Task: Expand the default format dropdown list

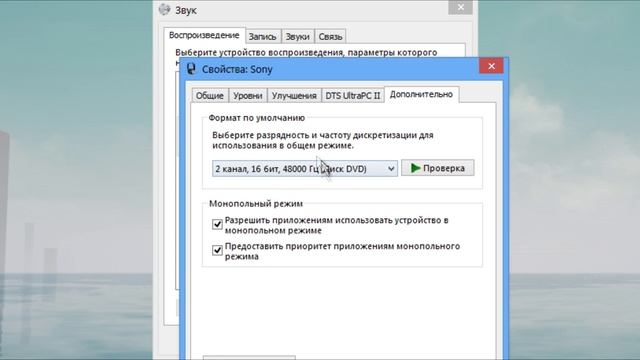Action: point(304,169)
